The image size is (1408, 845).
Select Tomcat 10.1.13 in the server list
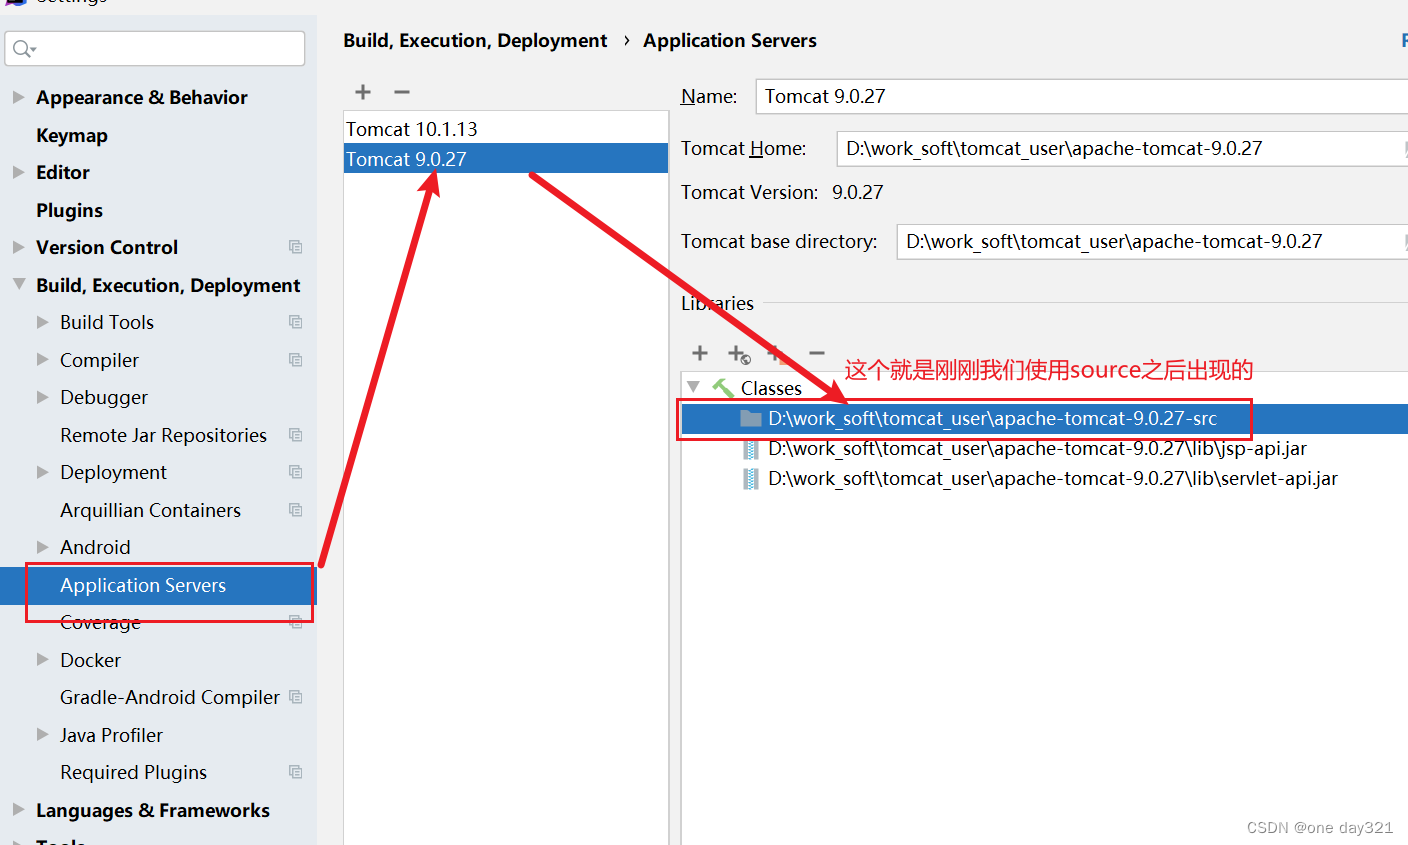pyautogui.click(x=411, y=128)
